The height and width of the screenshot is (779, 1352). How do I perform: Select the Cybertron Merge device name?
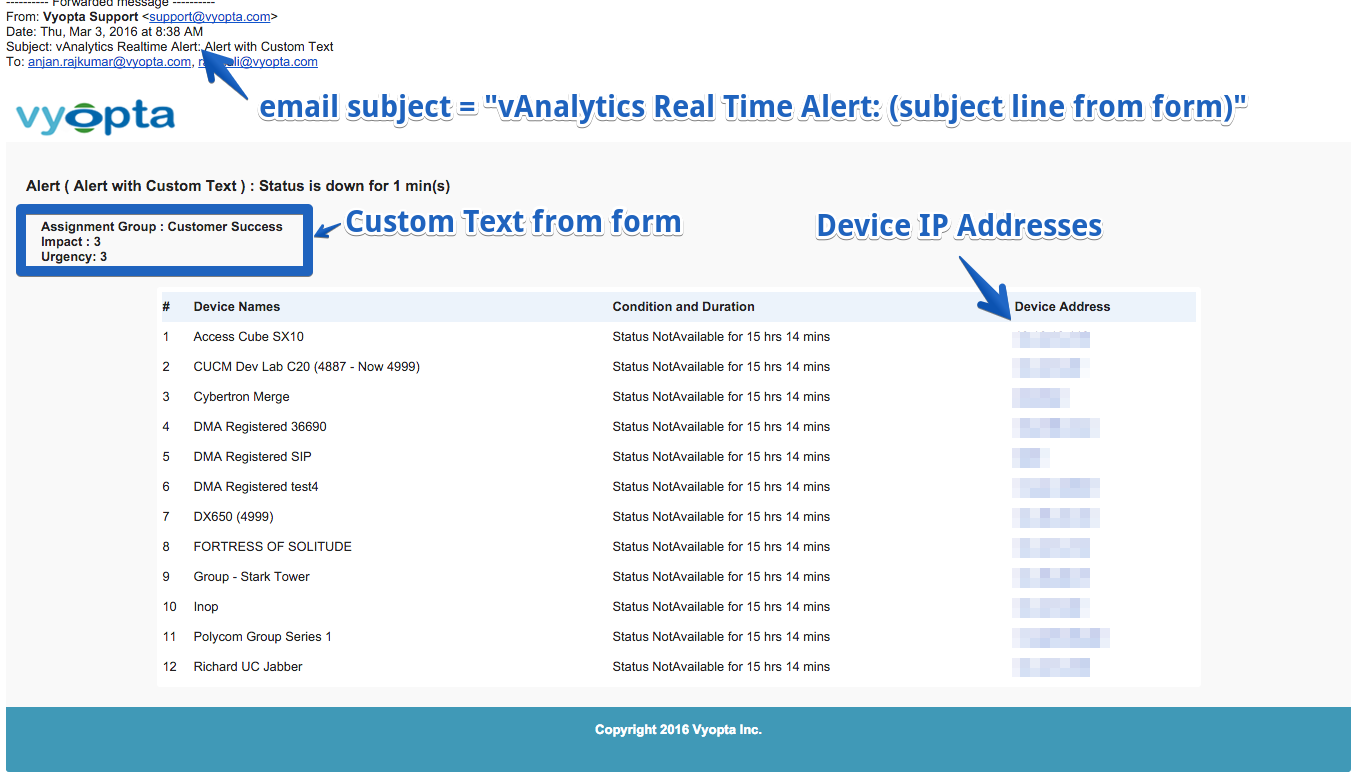[x=242, y=397]
